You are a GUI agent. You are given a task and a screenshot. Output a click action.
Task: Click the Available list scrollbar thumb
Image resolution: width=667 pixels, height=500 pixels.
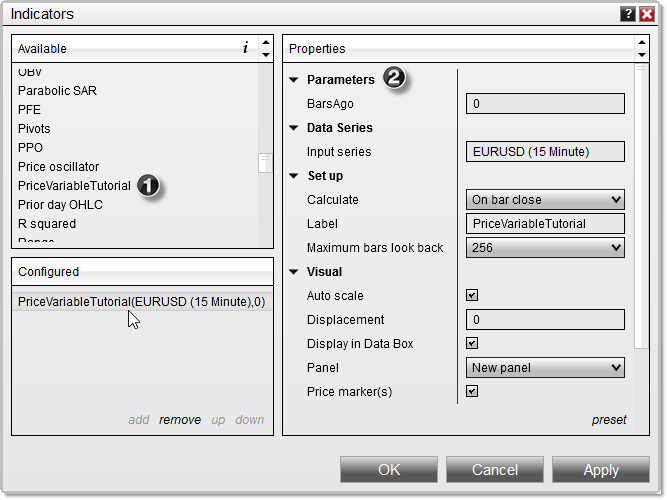pyautogui.click(x=265, y=163)
